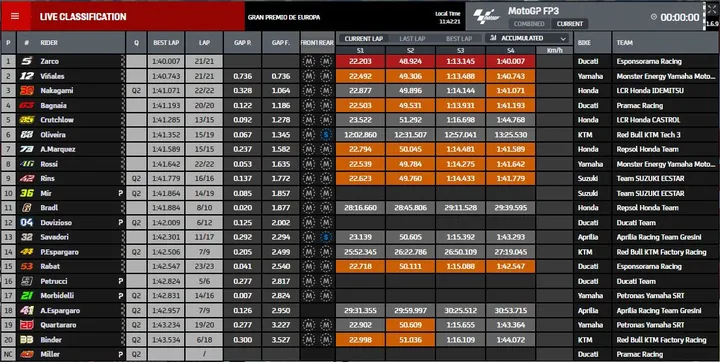The image size is (720, 362).
Task: Click Savadori's rear tyre S icon
Action: click(x=326, y=237)
